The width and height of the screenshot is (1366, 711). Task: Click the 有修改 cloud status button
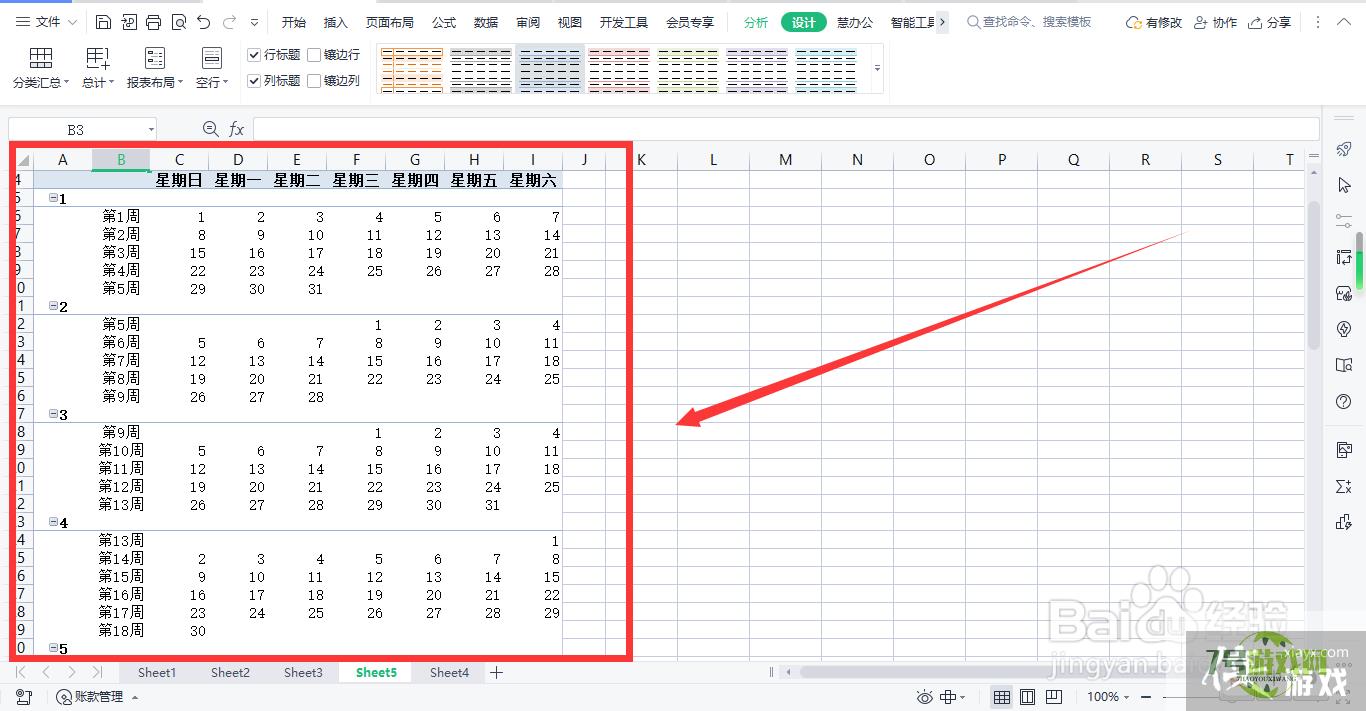pyautogui.click(x=1153, y=22)
